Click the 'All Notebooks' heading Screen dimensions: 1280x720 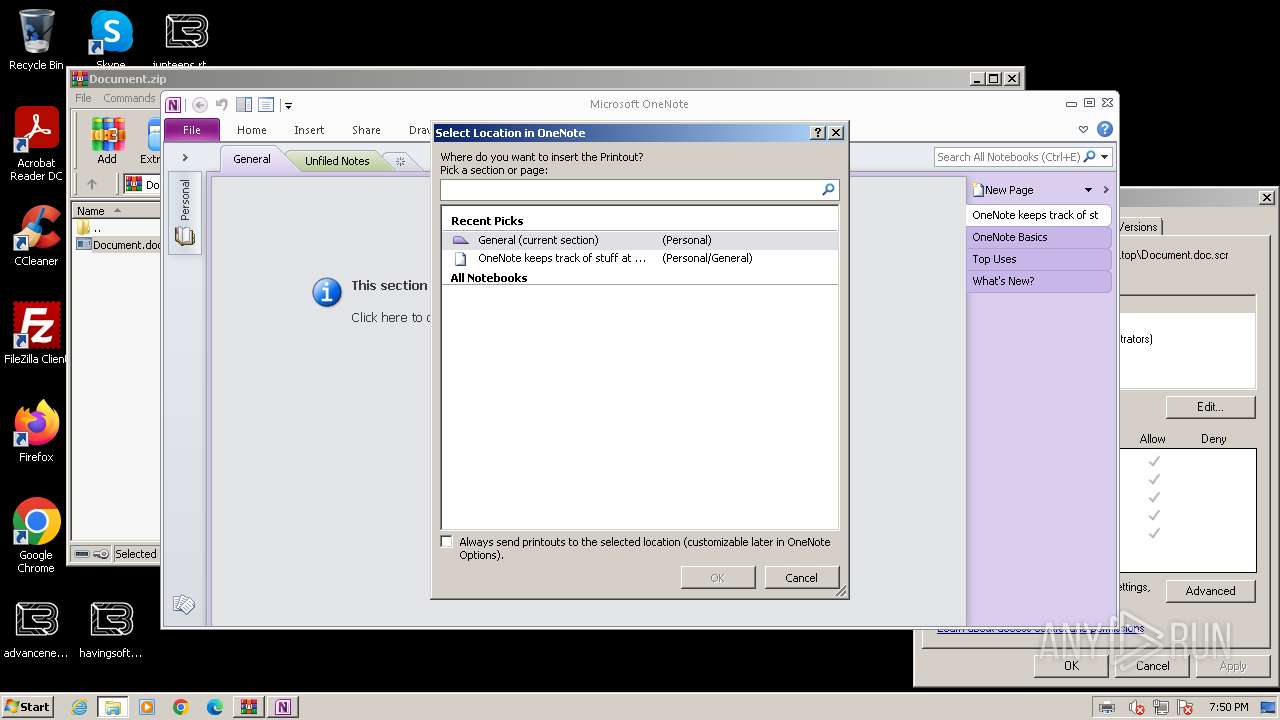point(488,278)
